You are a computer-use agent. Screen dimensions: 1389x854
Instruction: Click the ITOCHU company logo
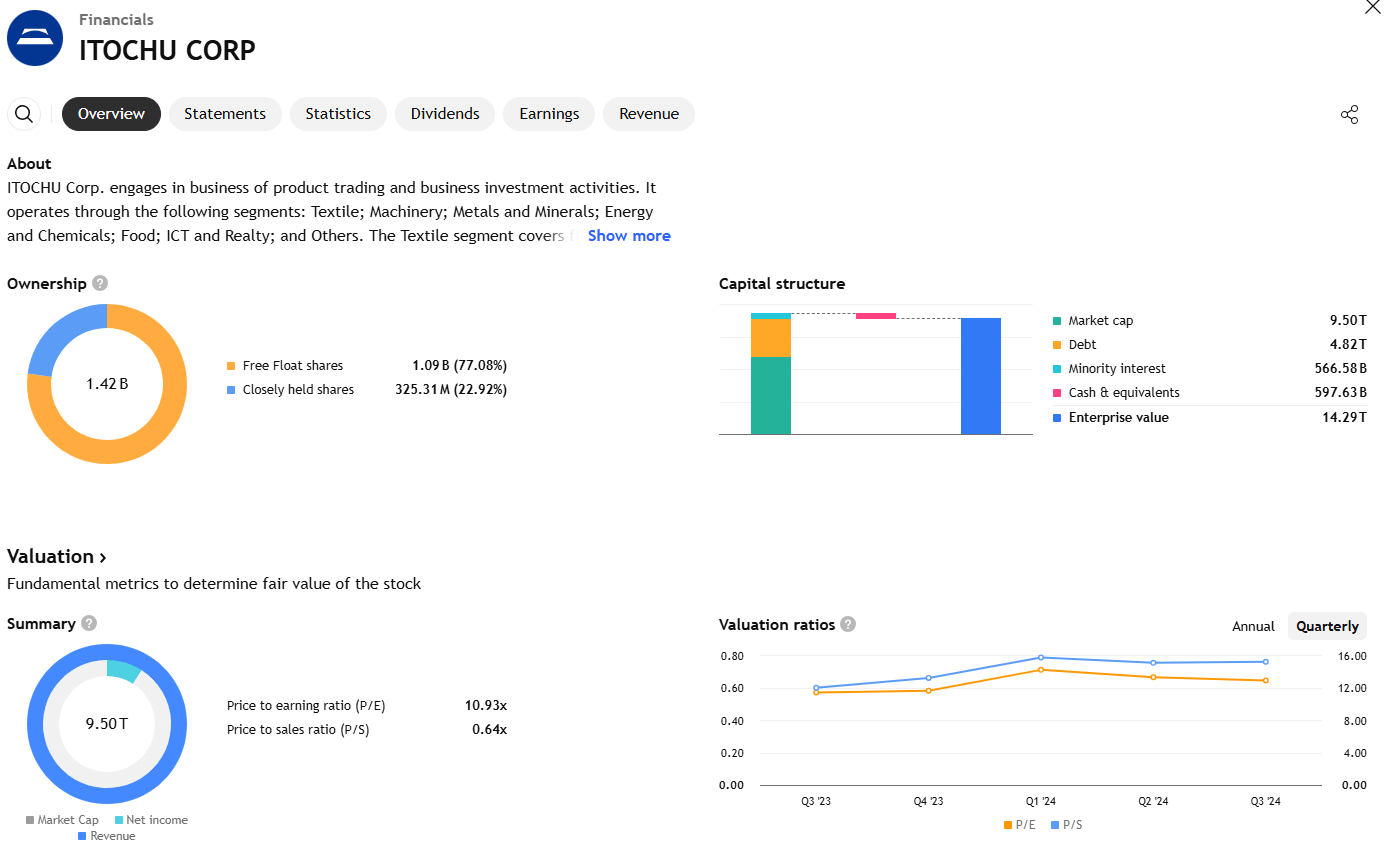36,38
